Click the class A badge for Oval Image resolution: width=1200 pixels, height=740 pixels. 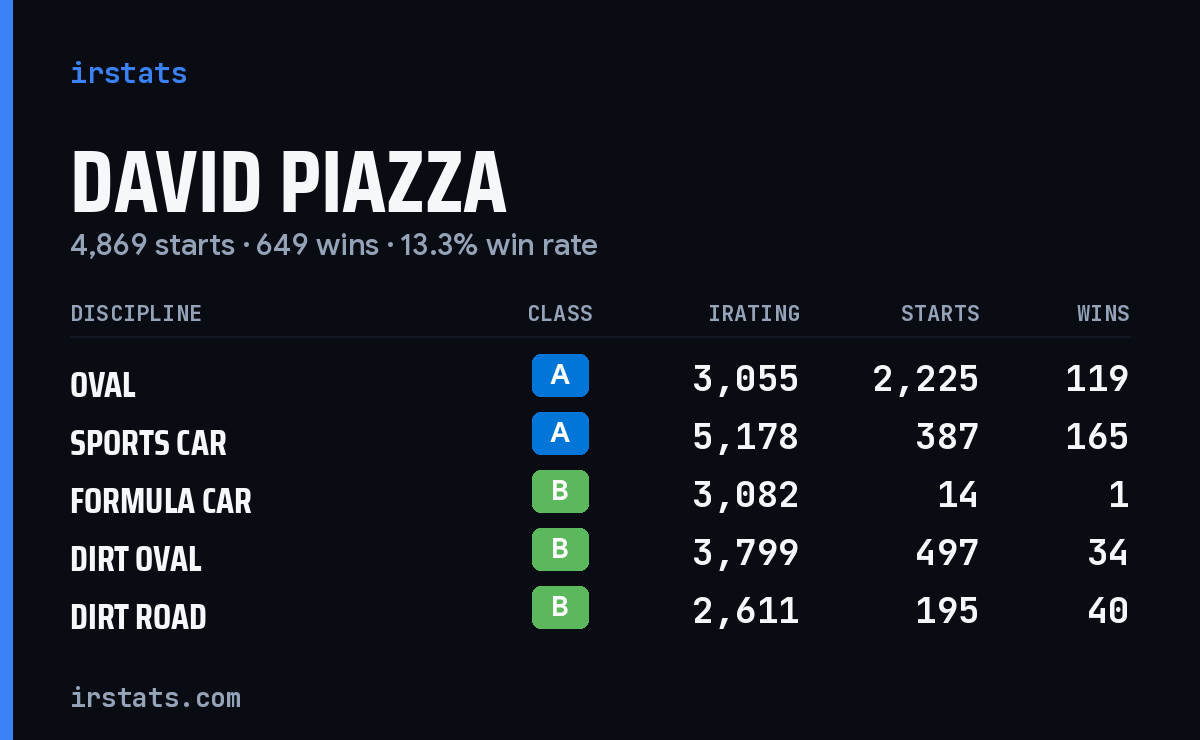tap(560, 375)
